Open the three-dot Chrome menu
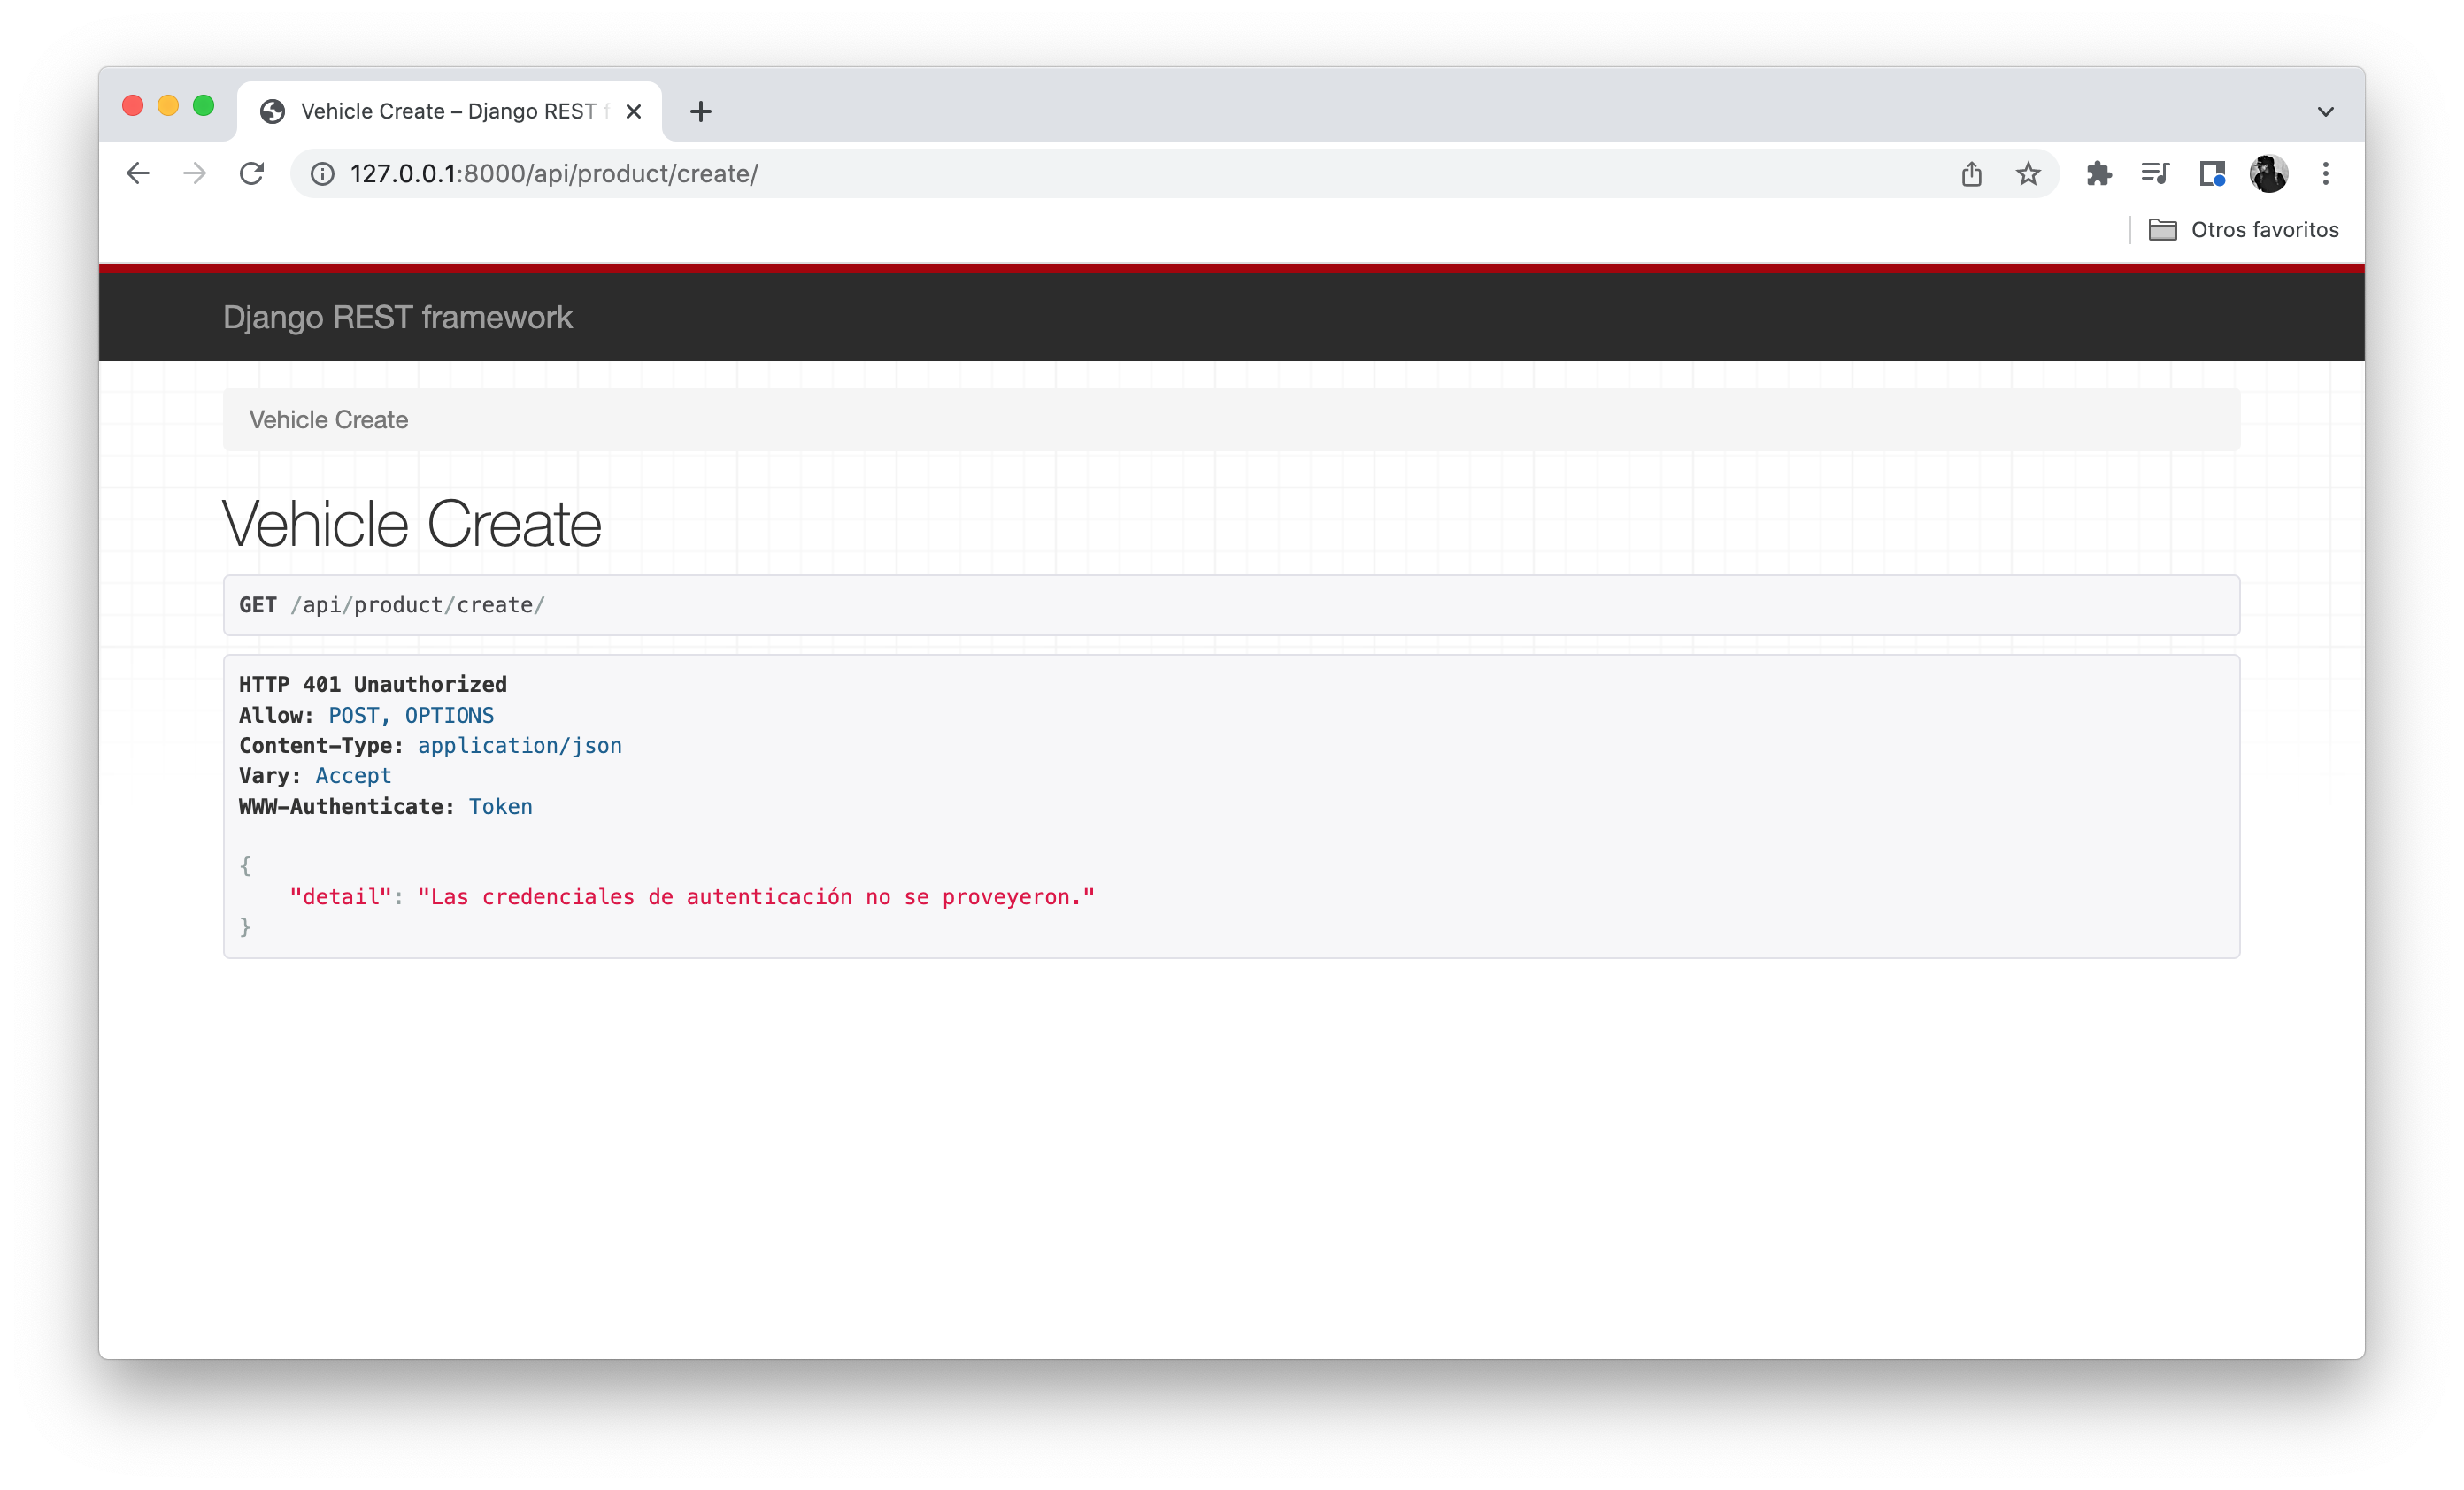This screenshot has height=1490, width=2464. tap(2326, 173)
